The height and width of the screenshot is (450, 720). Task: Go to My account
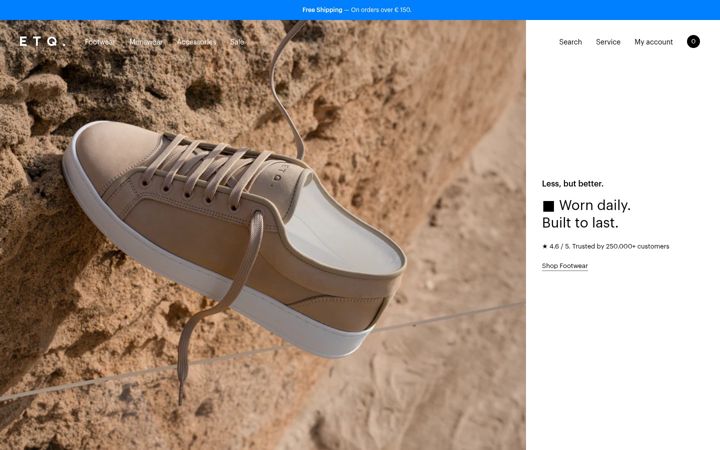pyautogui.click(x=653, y=42)
